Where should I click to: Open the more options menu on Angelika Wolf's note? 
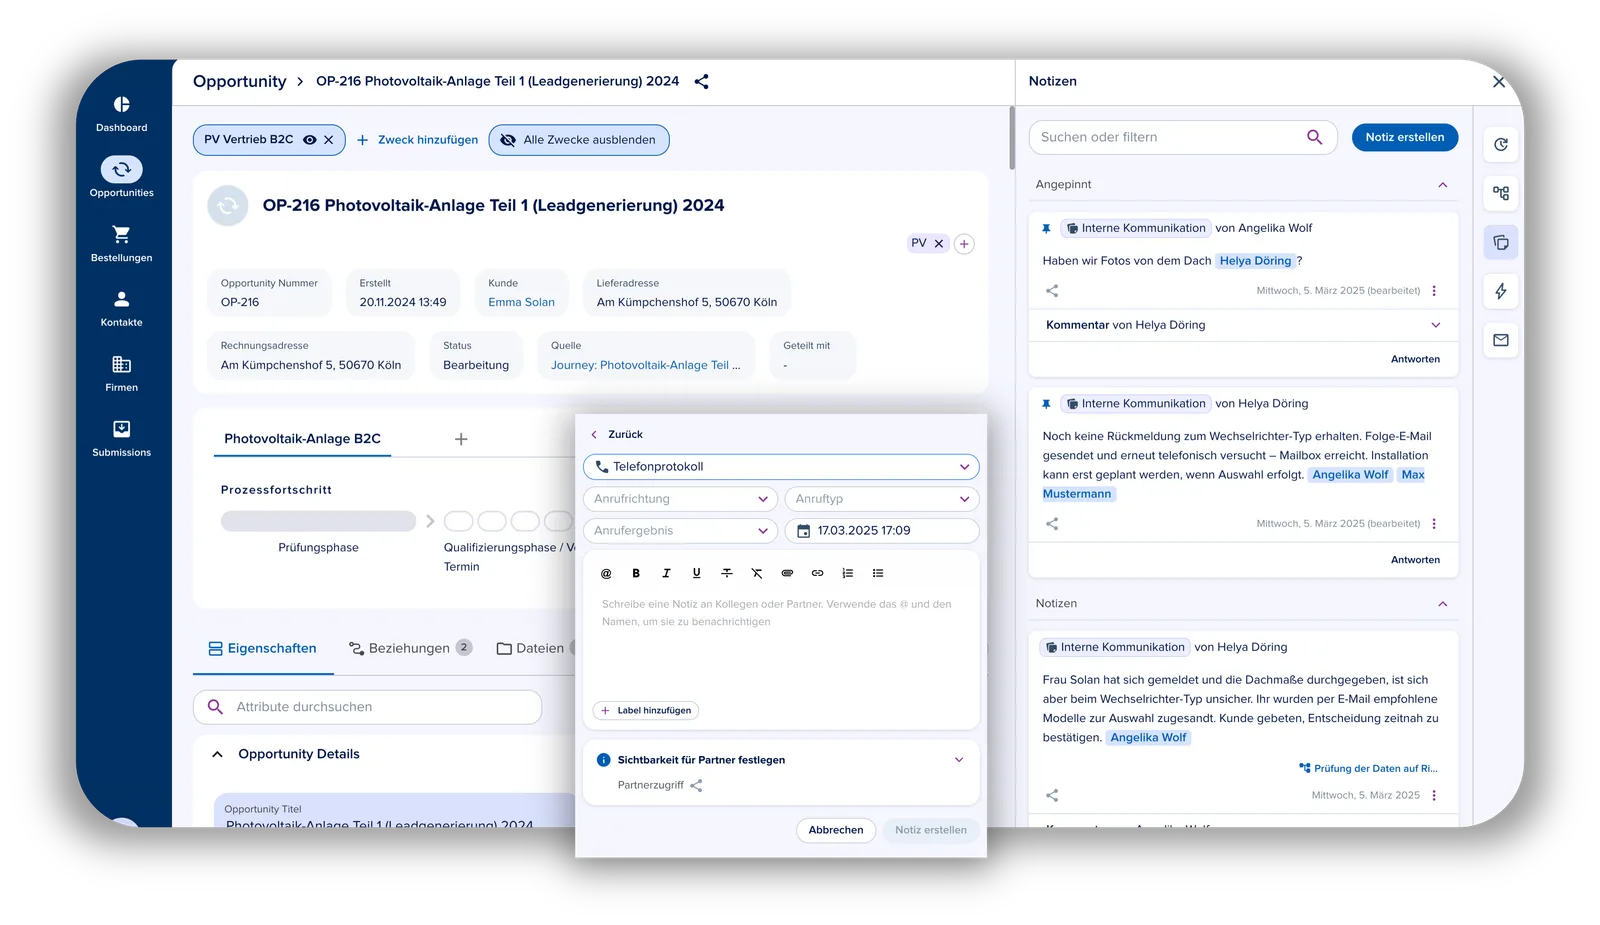click(x=1434, y=291)
